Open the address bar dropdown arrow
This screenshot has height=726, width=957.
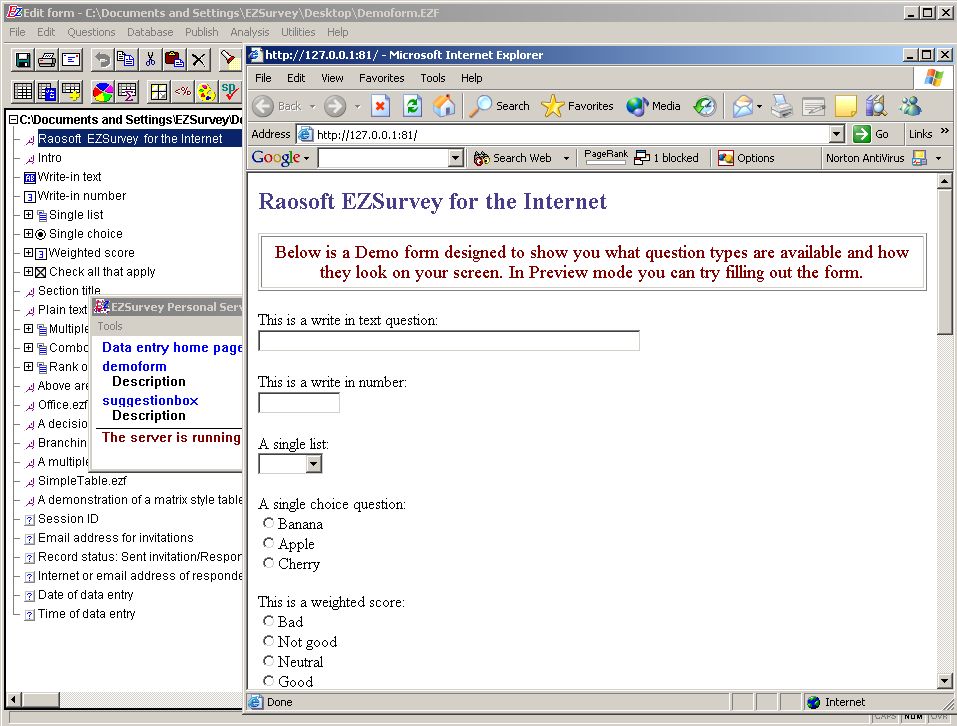[x=837, y=134]
